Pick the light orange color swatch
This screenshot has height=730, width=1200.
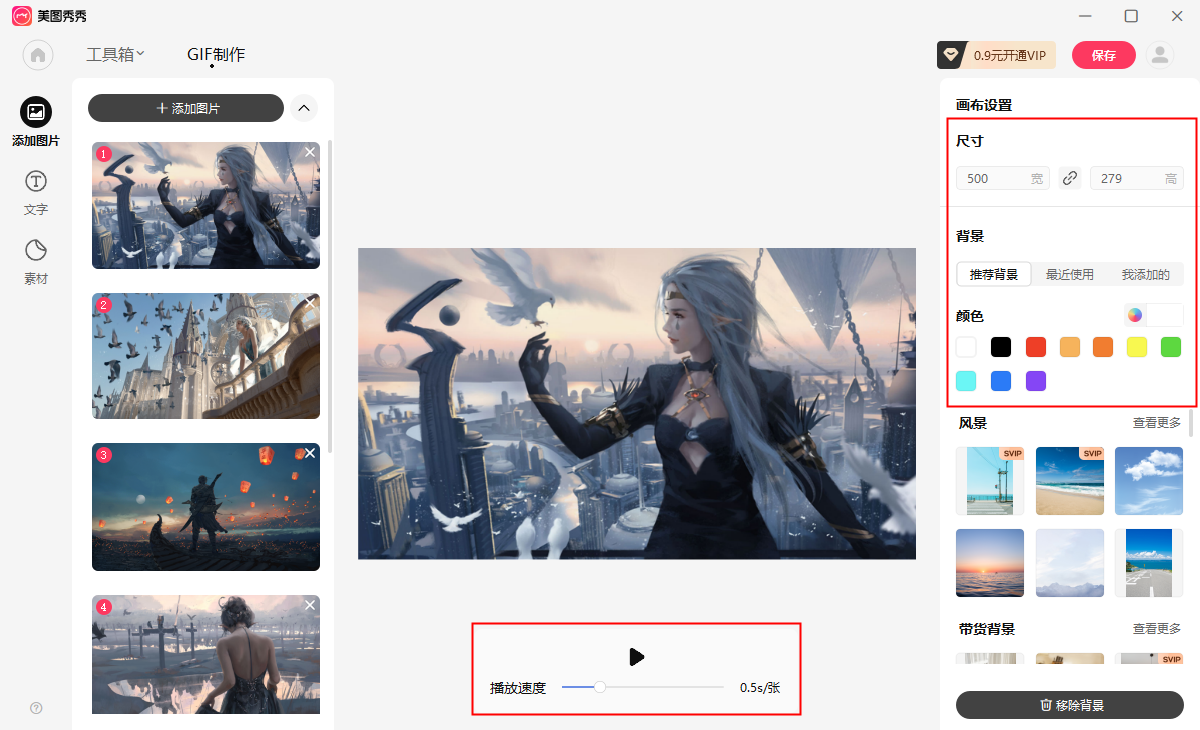tap(1070, 347)
